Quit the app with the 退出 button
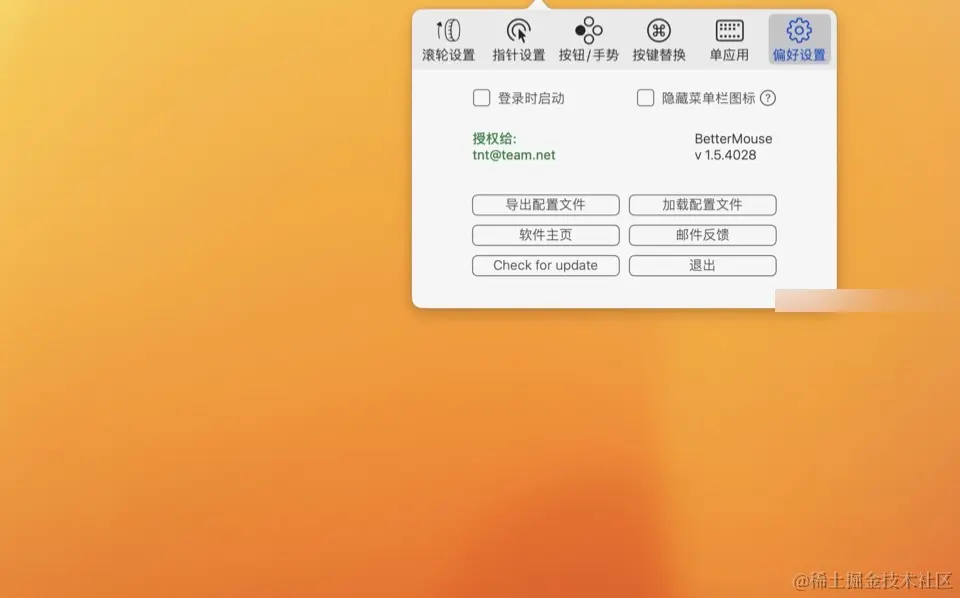The image size is (960, 598). [x=702, y=265]
